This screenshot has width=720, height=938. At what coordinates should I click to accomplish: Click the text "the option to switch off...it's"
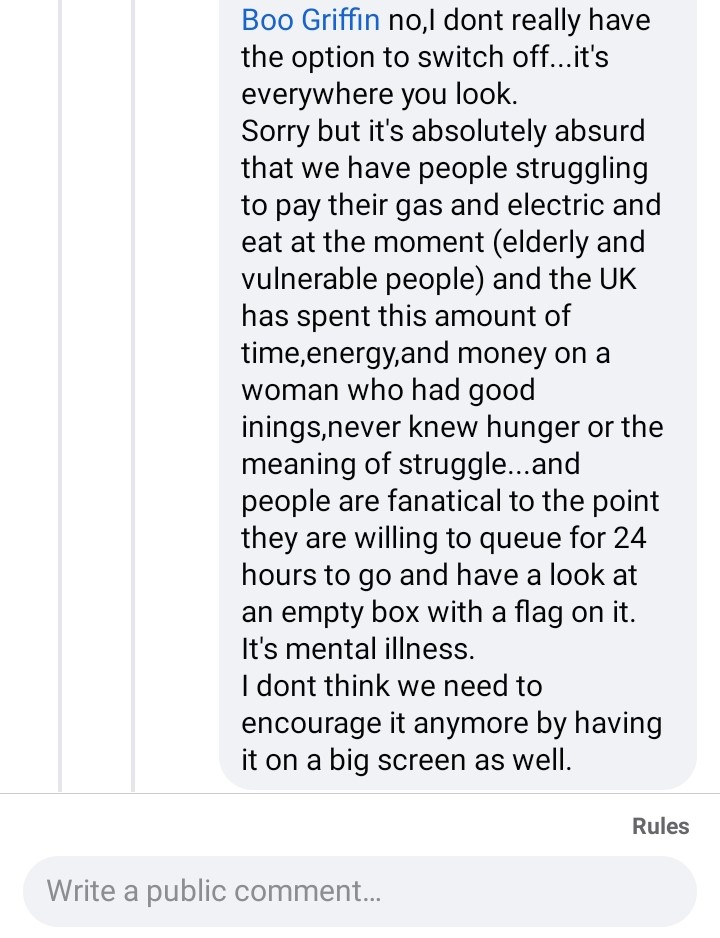[x=425, y=57]
